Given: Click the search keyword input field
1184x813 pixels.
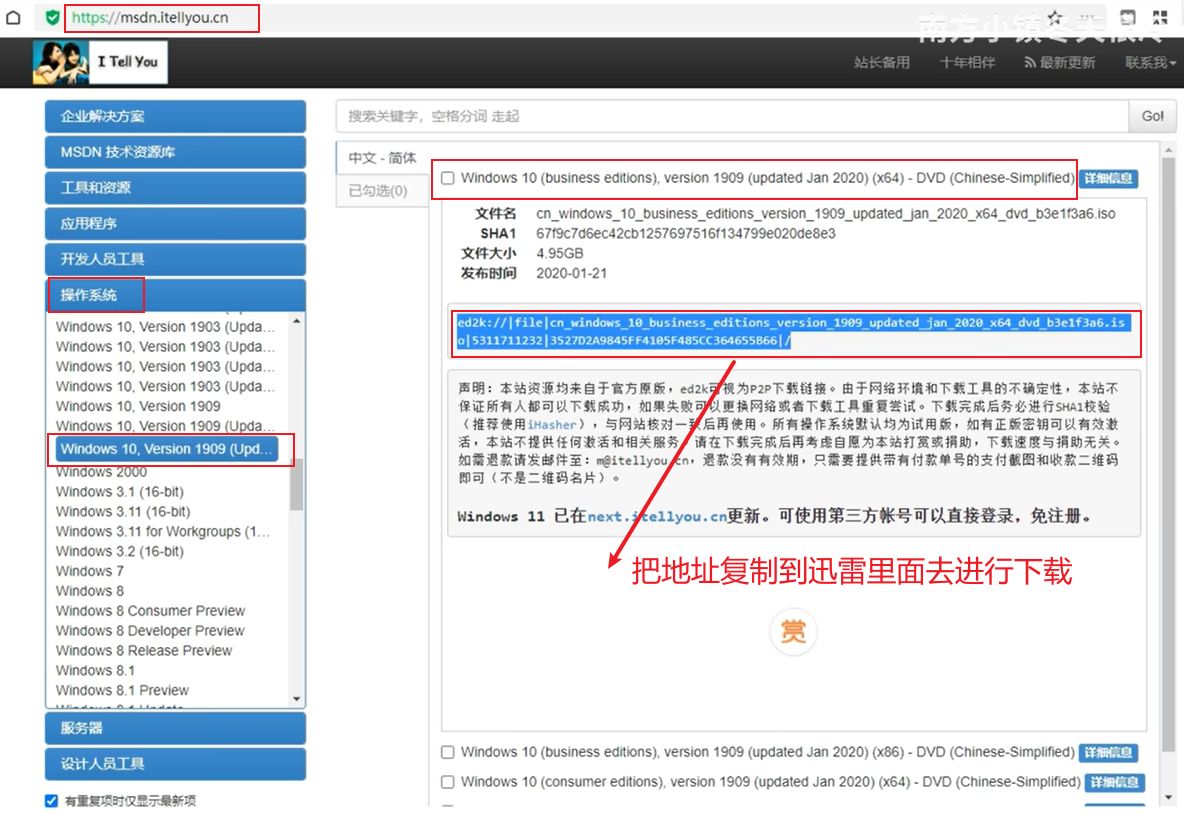Looking at the screenshot, I should point(732,116).
